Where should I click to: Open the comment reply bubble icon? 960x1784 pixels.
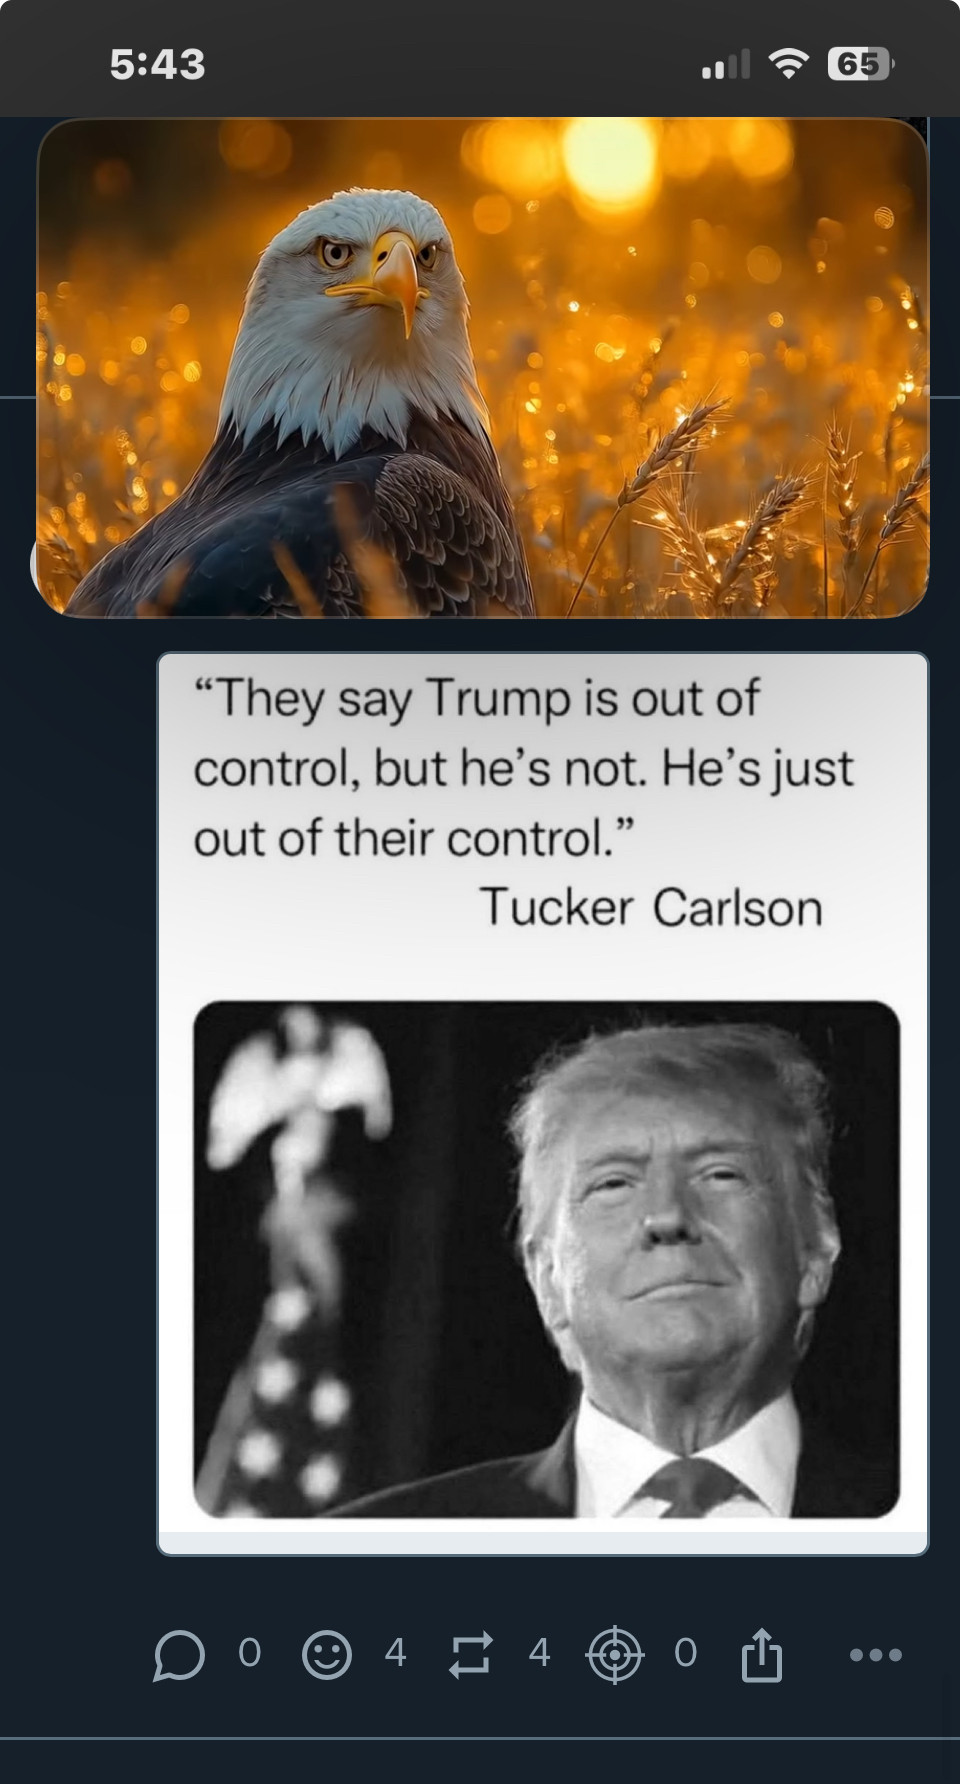pos(179,1655)
